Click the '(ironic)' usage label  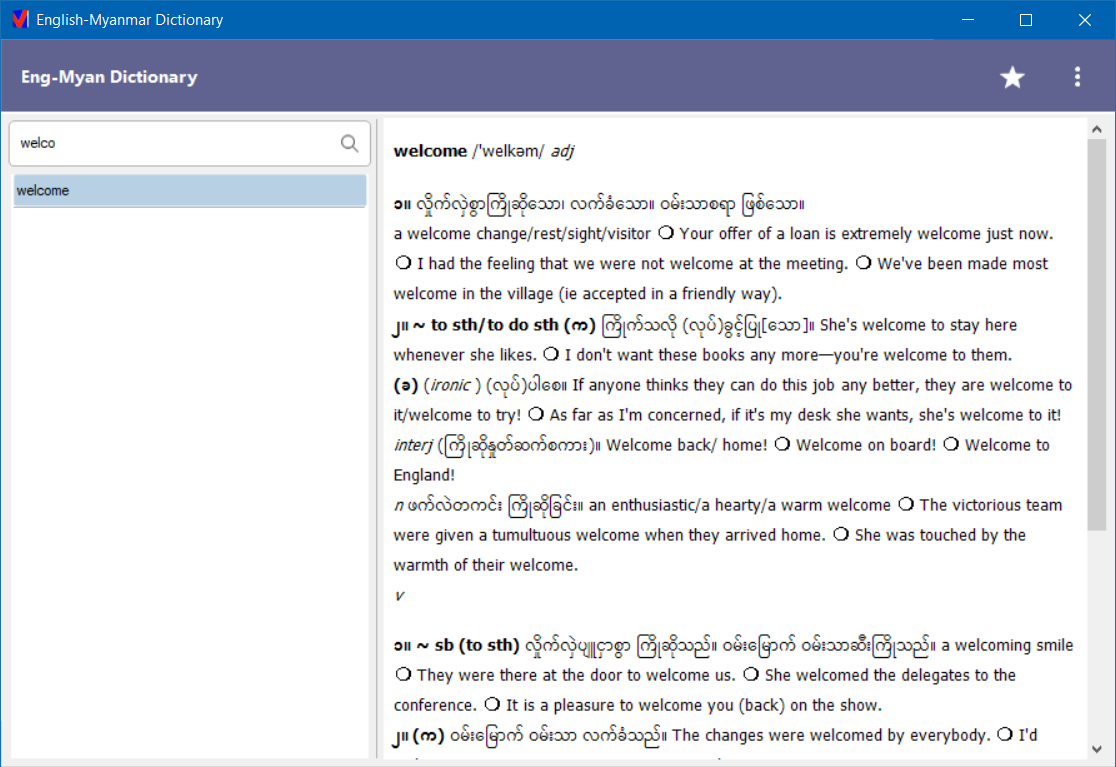[452, 386]
